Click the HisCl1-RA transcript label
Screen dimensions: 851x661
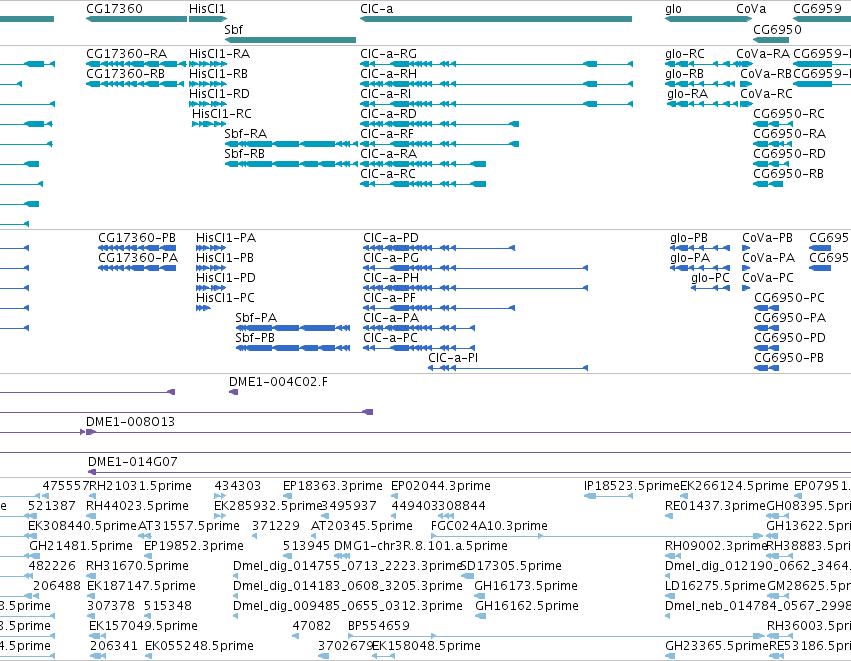219,54
